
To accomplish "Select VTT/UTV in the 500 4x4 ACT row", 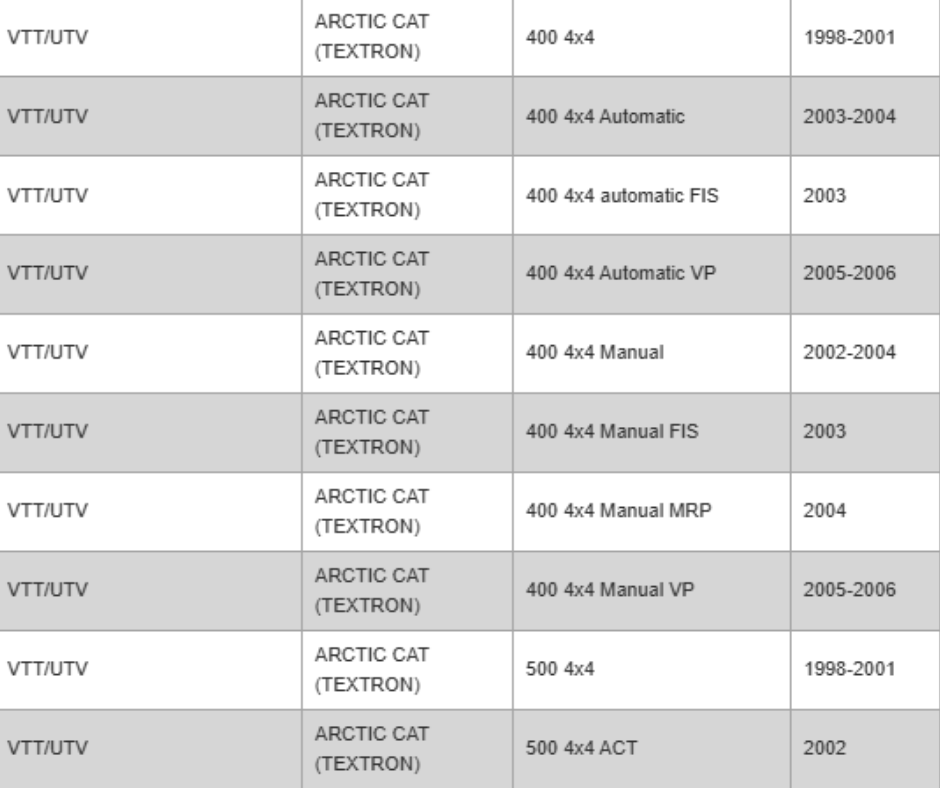I will click(x=48, y=749).
